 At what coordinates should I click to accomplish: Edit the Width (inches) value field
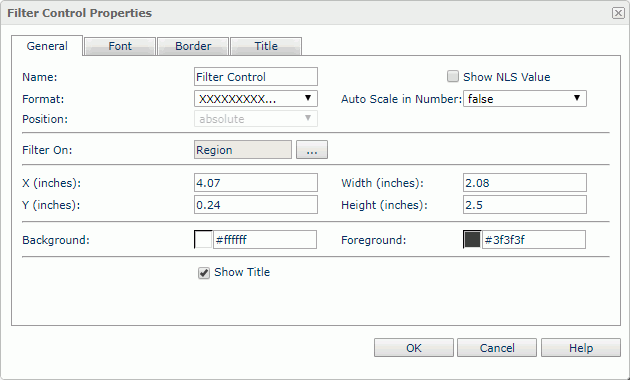[525, 183]
